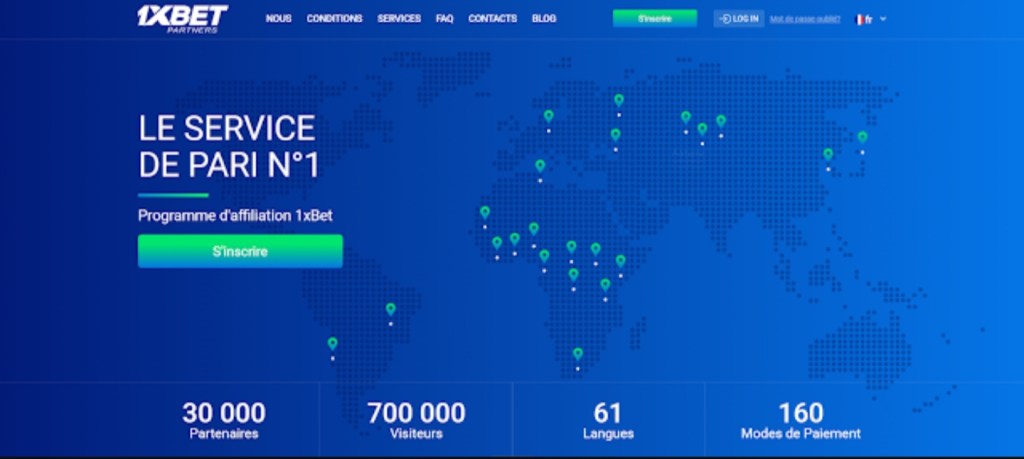Click the S'inscrire button in the header
The height and width of the screenshot is (459, 1024).
point(655,18)
